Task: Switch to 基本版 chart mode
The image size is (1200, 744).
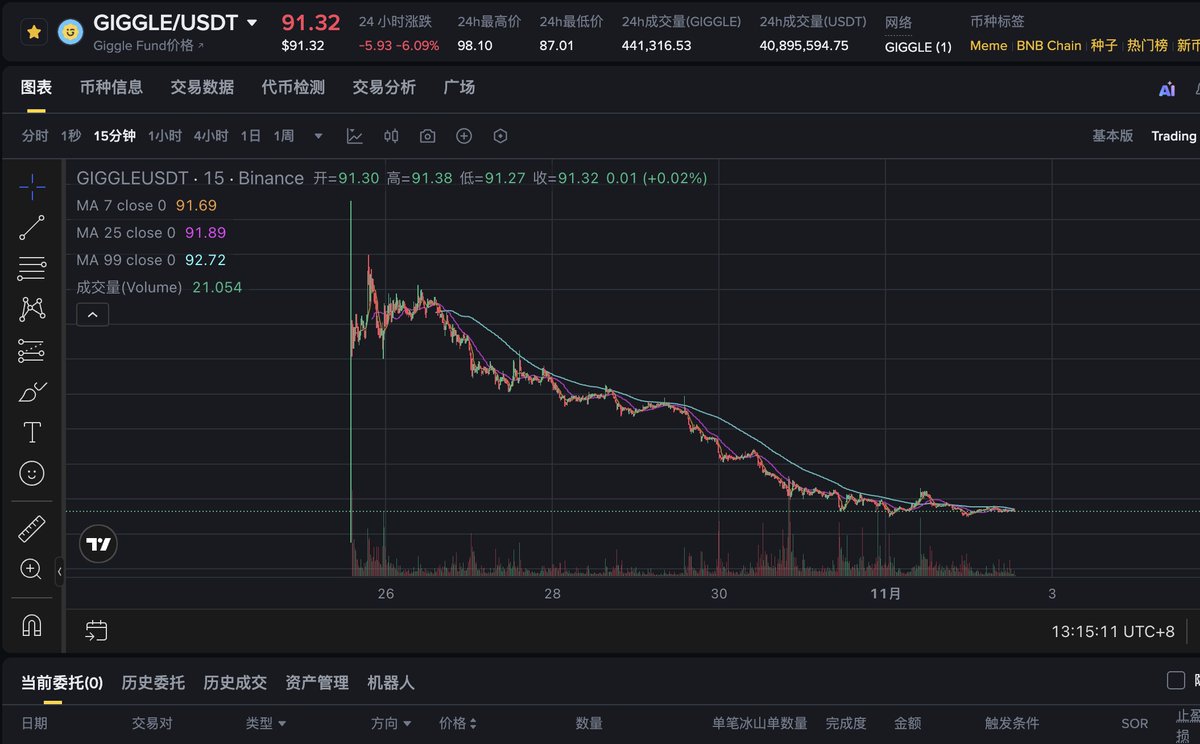Action: tap(1112, 136)
